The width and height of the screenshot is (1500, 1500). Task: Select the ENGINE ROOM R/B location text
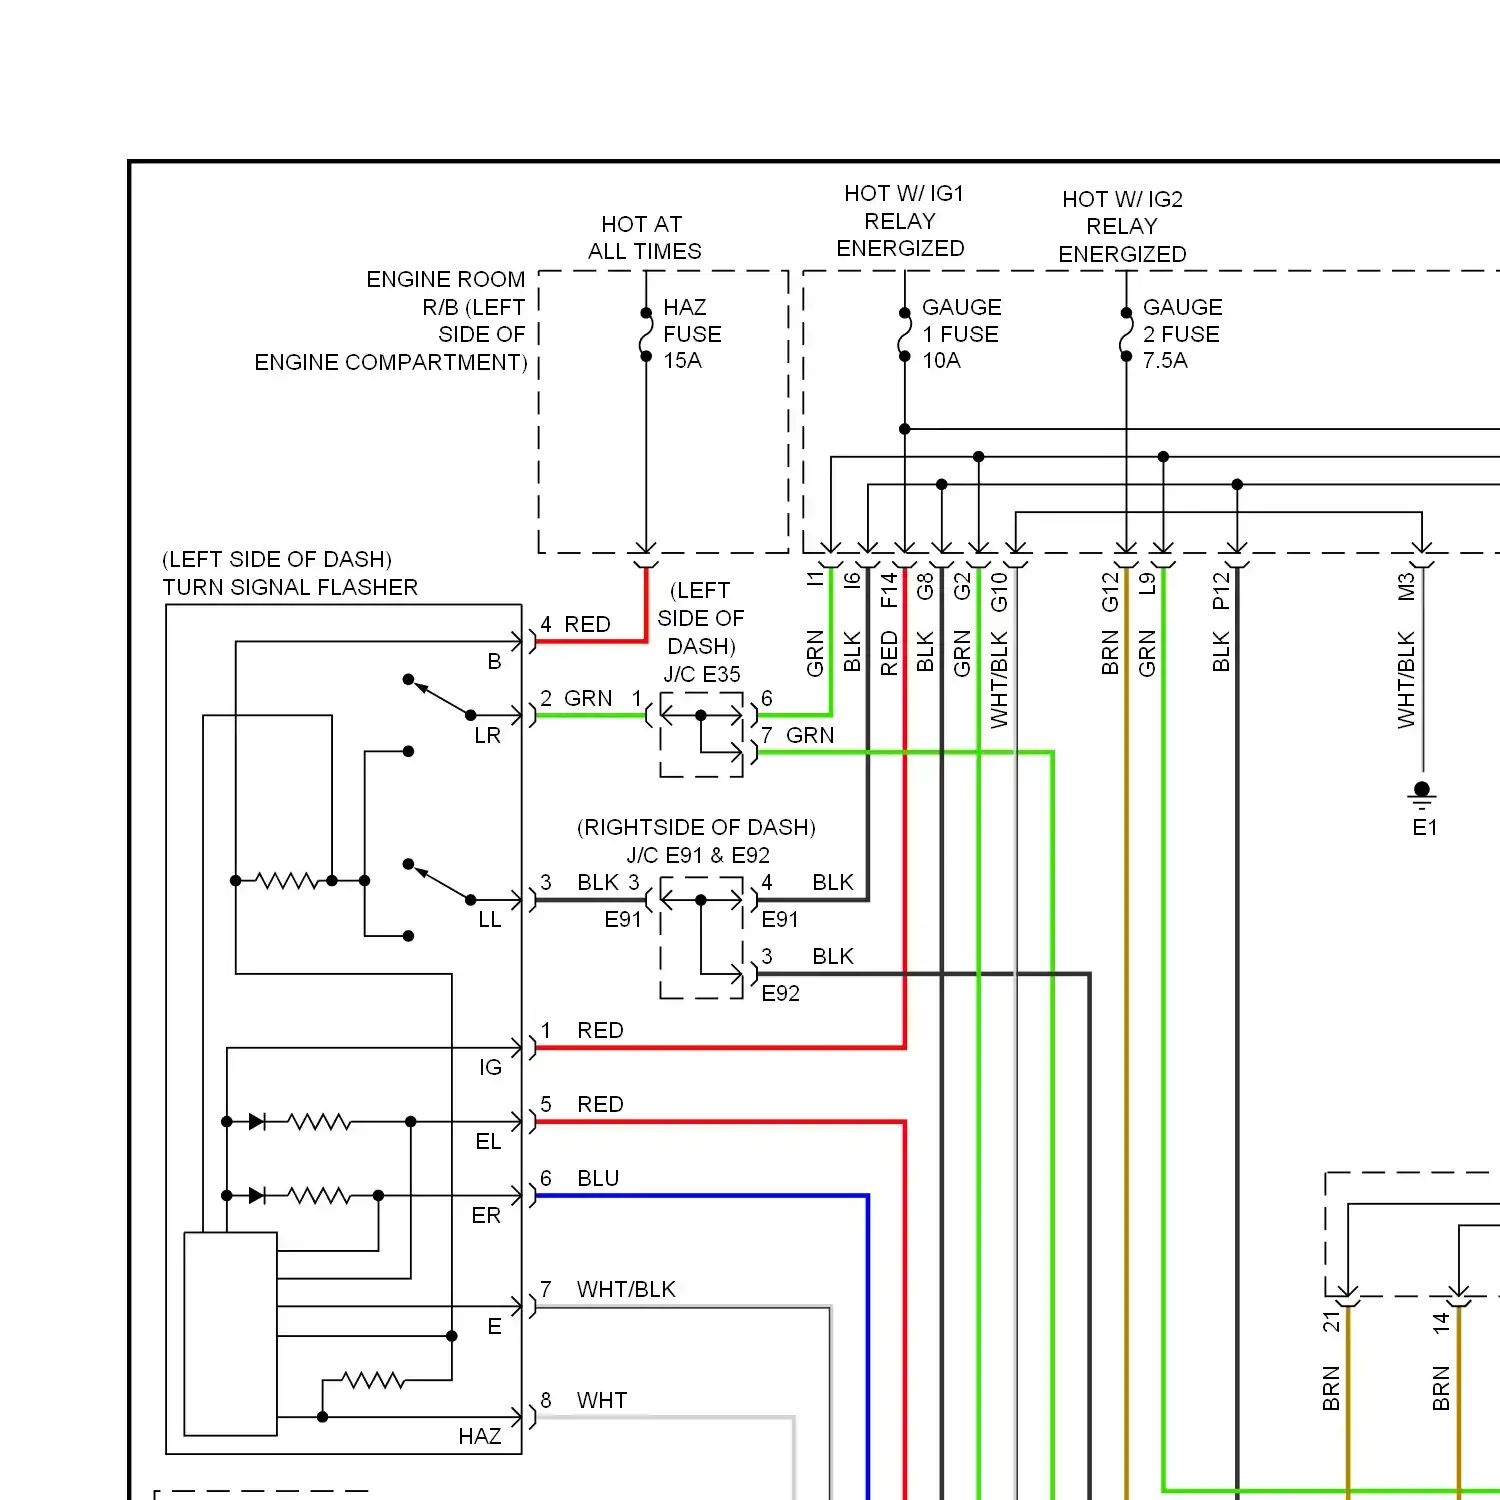[x=391, y=321]
